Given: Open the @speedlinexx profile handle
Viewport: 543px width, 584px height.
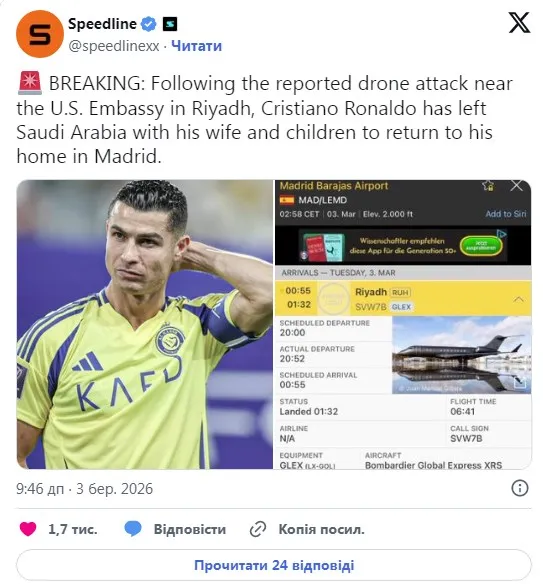Looking at the screenshot, I should point(114,46).
